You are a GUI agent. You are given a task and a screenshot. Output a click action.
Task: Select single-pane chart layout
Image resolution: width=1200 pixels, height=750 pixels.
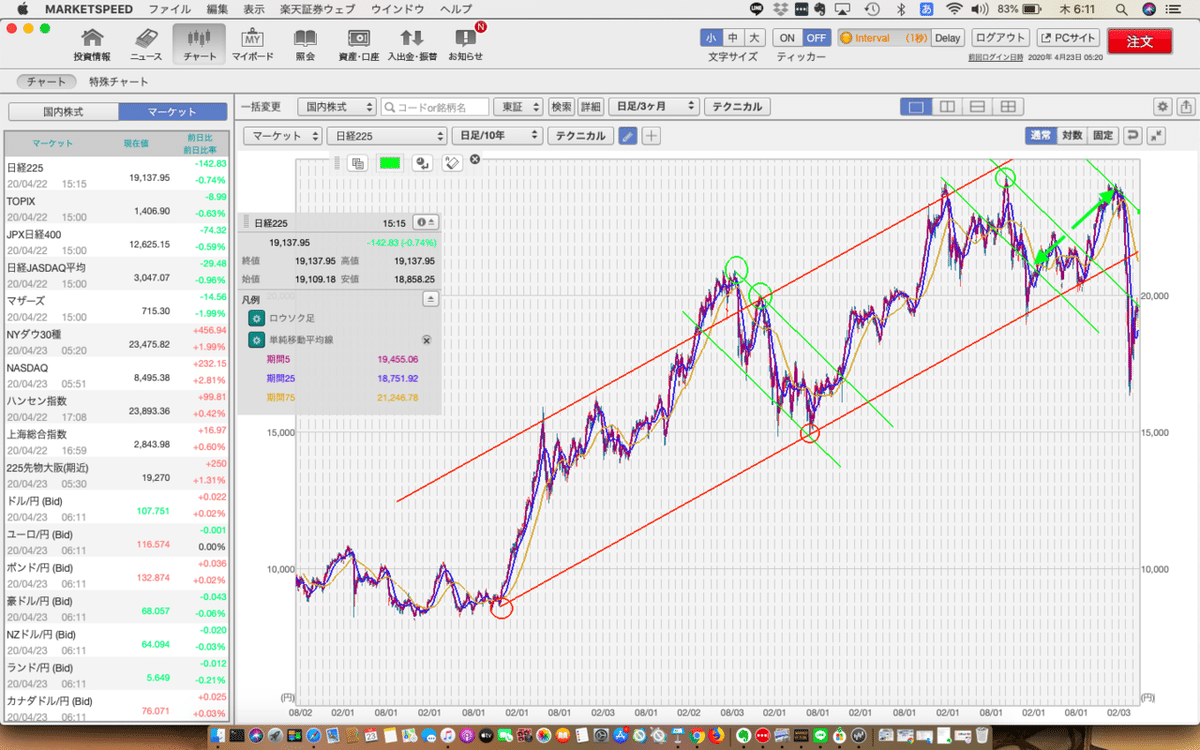915,106
